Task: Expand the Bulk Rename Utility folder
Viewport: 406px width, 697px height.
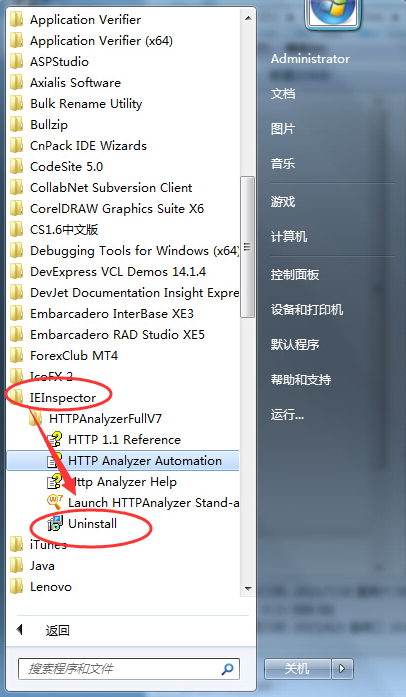Action: pos(86,104)
